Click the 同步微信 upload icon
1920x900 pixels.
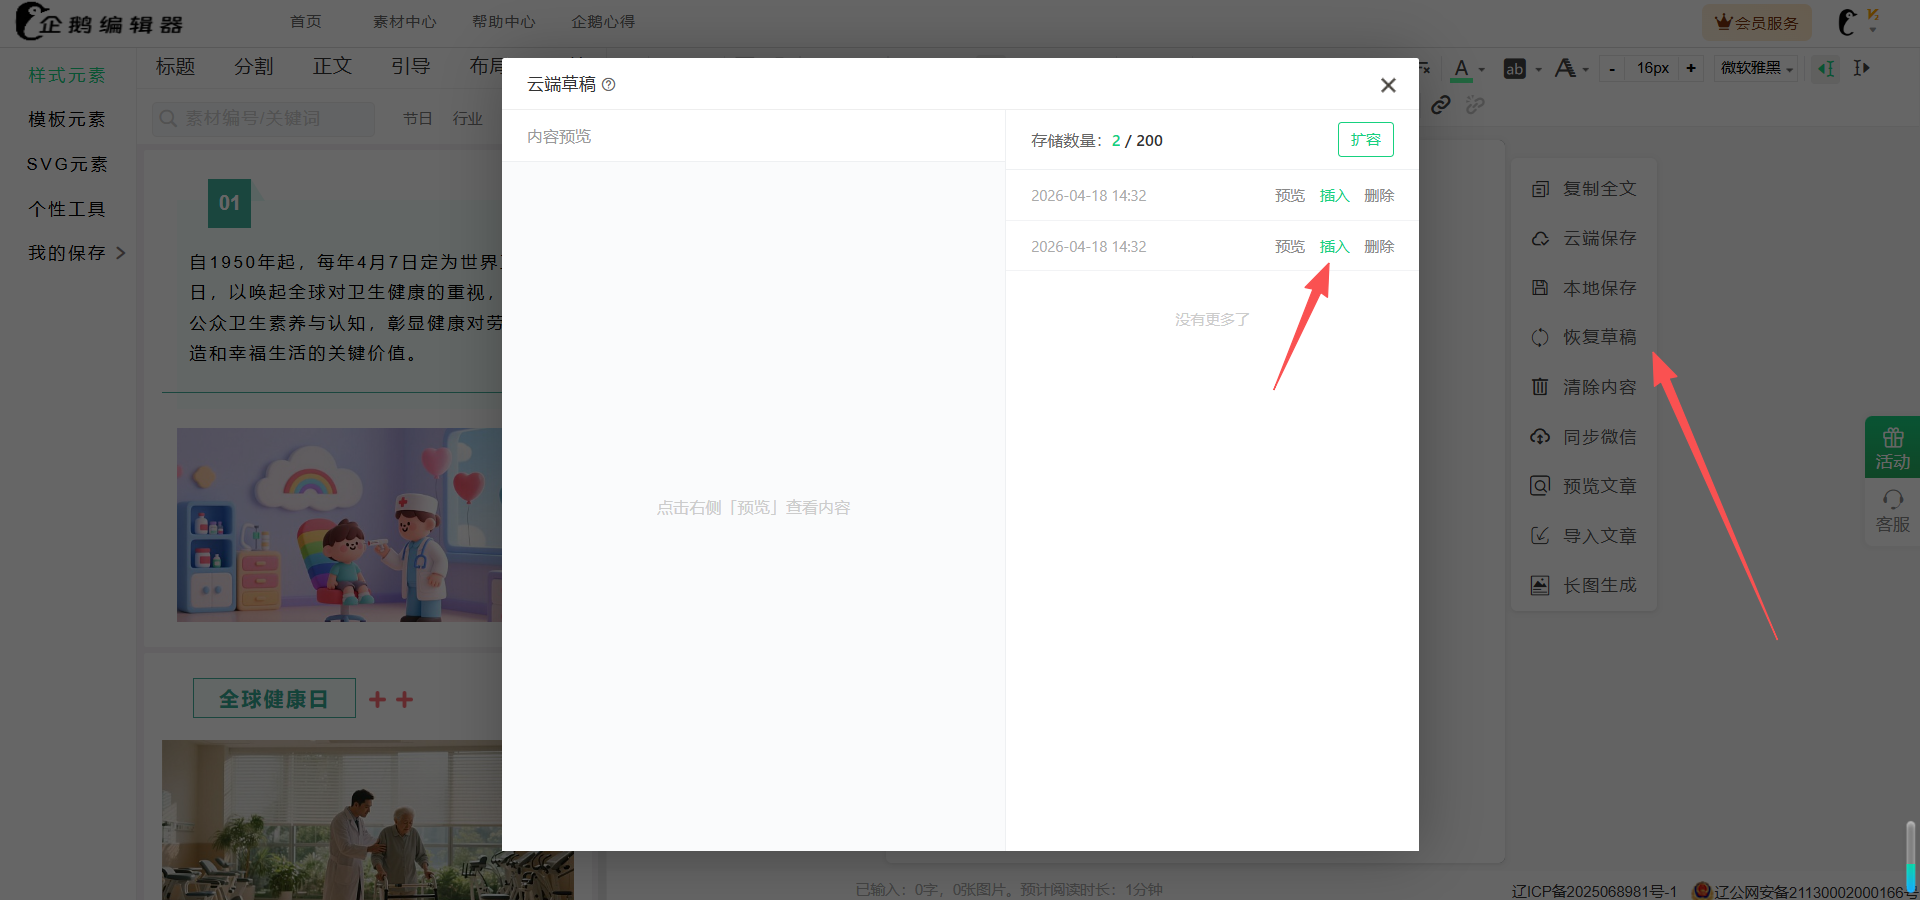coord(1540,437)
